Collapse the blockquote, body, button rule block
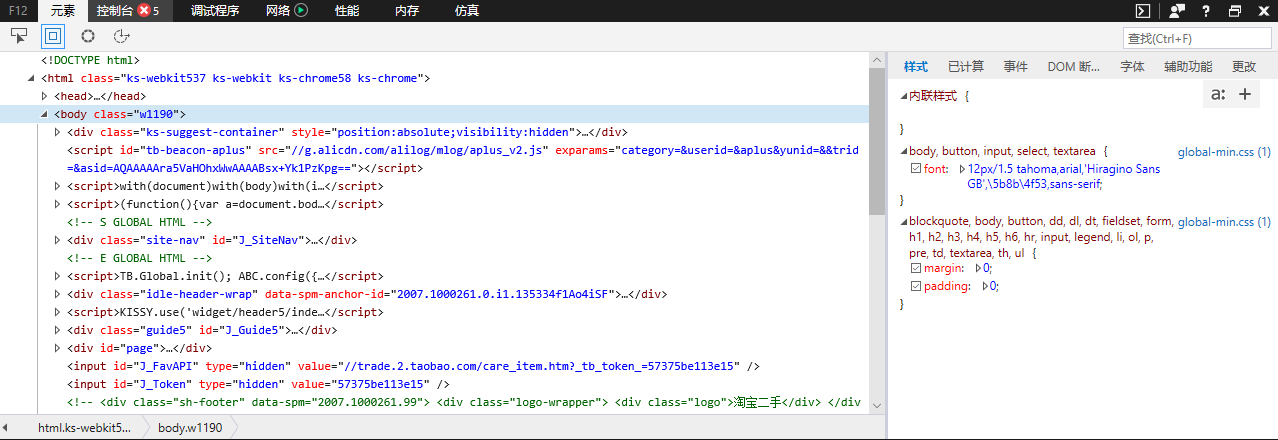This screenshot has width=1278, height=440. pyautogui.click(x=902, y=222)
